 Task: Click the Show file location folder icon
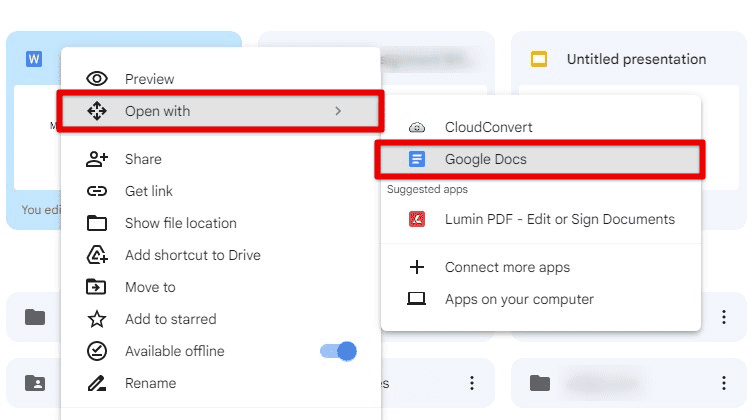click(x=97, y=223)
